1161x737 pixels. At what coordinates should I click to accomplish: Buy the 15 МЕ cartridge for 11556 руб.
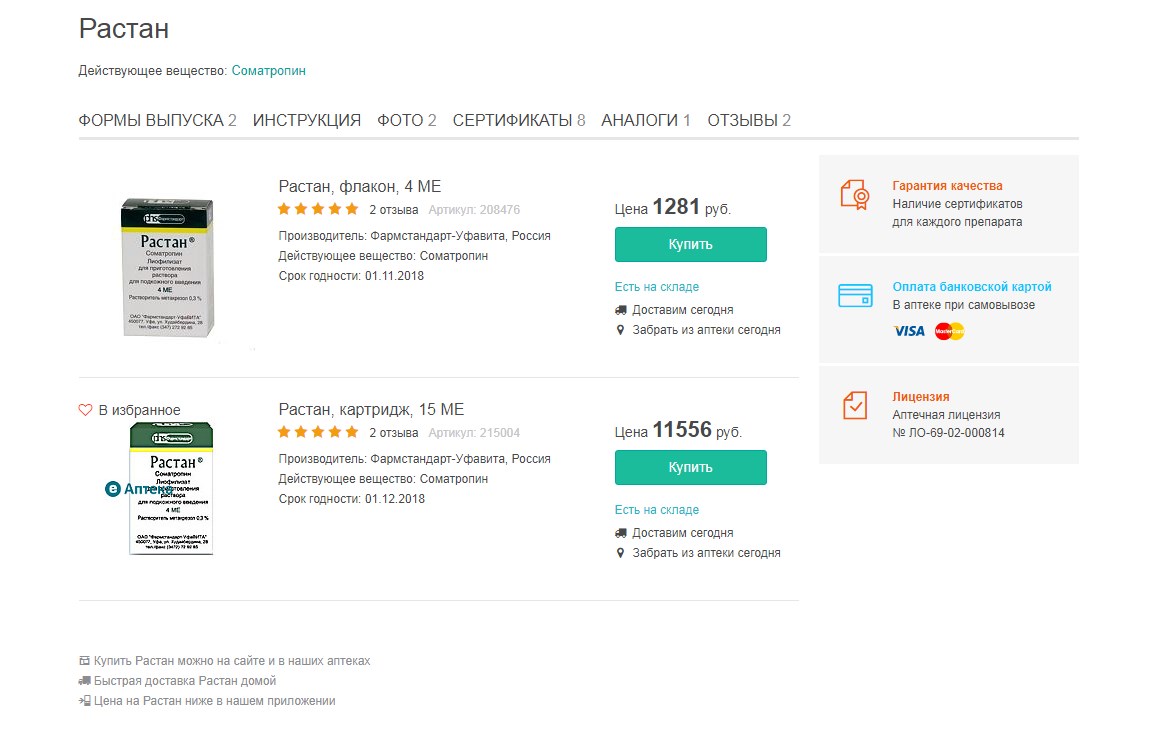click(x=690, y=467)
